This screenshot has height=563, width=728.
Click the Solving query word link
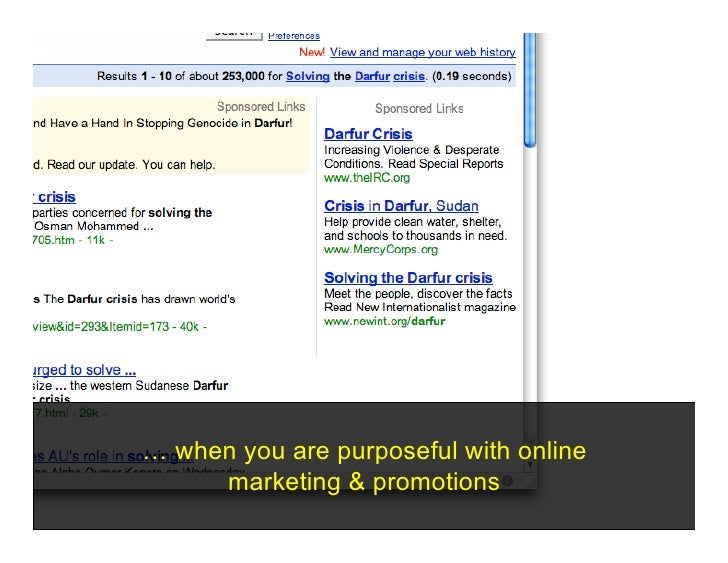point(307,76)
